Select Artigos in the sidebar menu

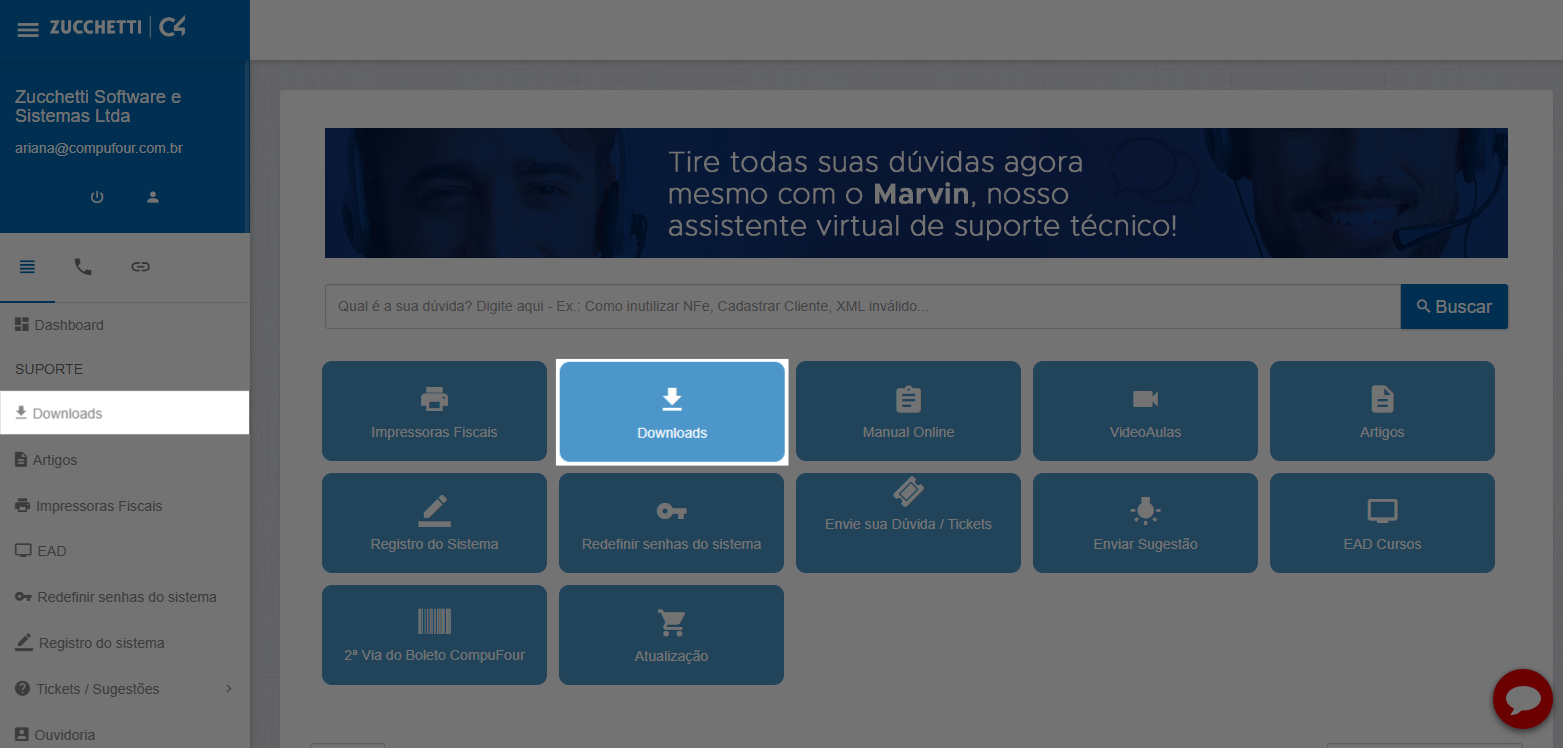pyautogui.click(x=54, y=460)
